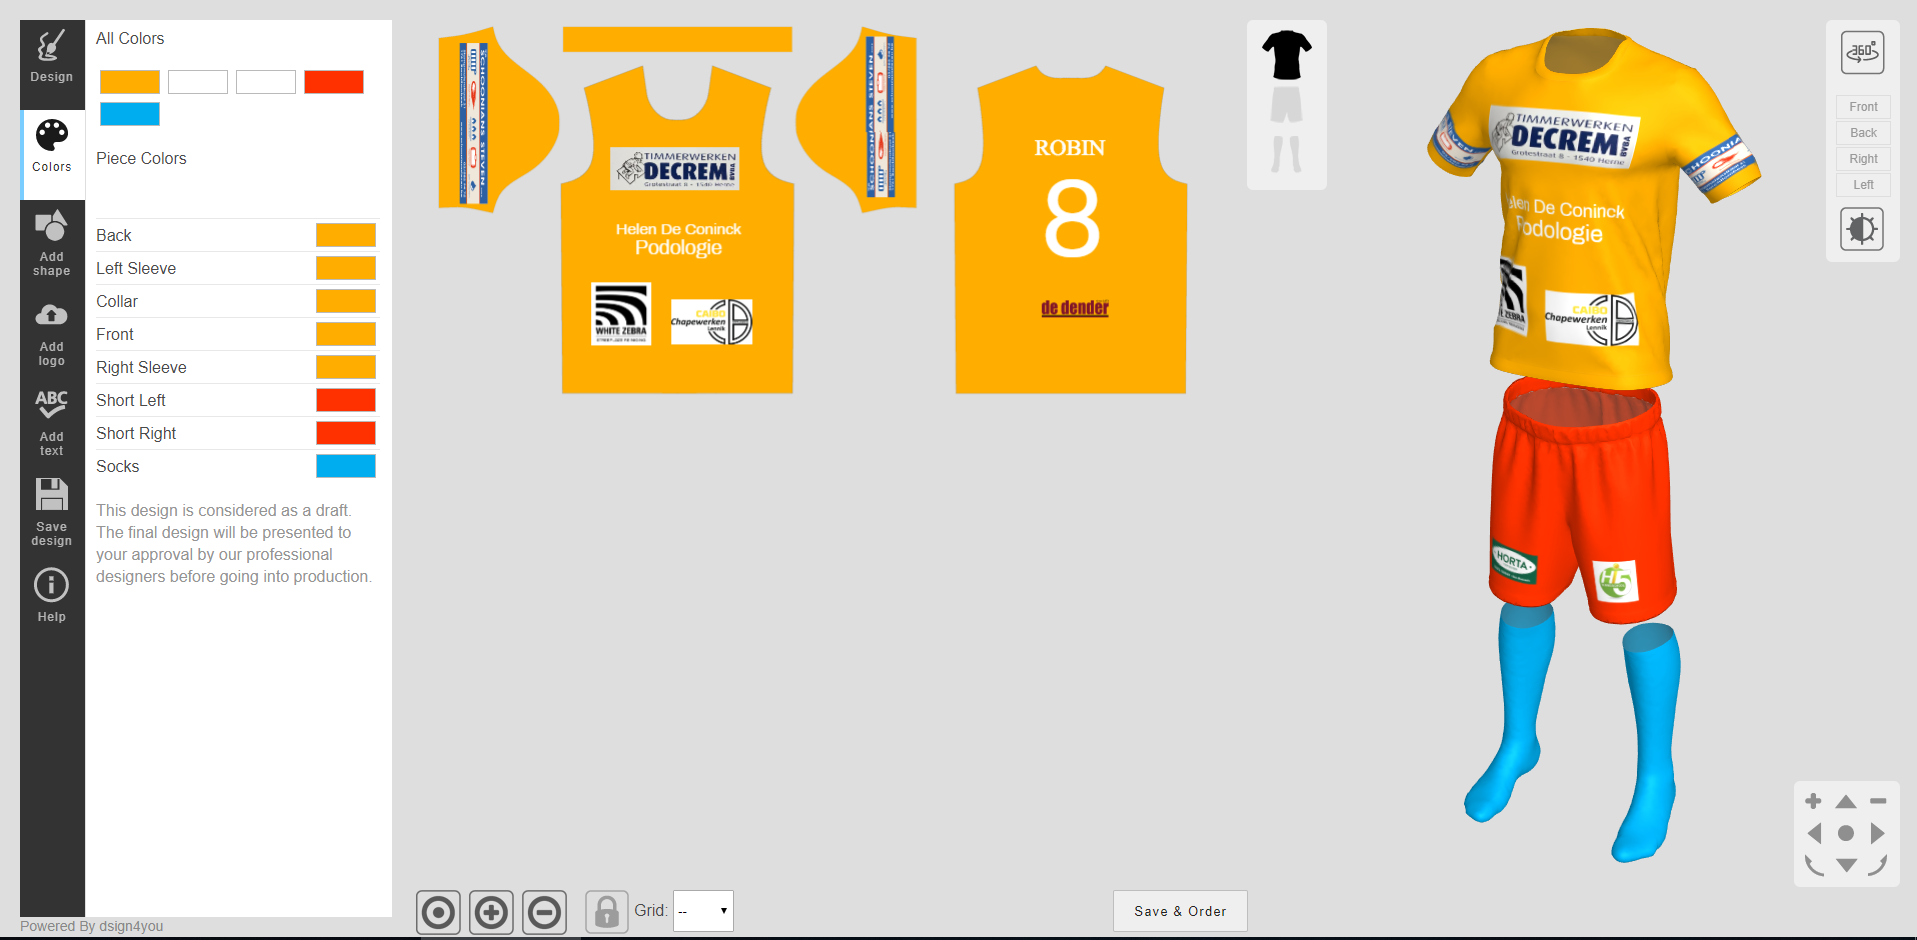Select the black shirt garment thumbnail
Image resolution: width=1917 pixels, height=940 pixels.
pyautogui.click(x=1286, y=55)
